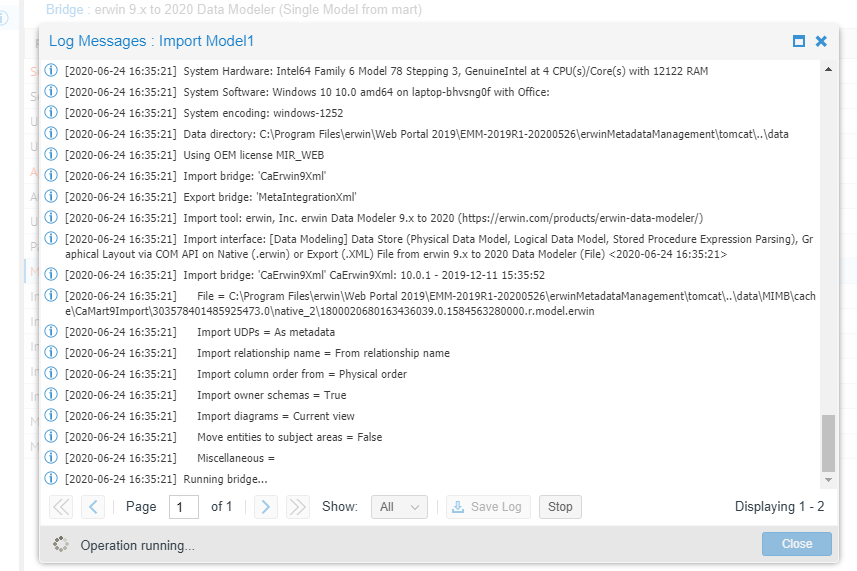857x571 pixels.
Task: Jump to last log page
Action: pyautogui.click(x=297, y=507)
